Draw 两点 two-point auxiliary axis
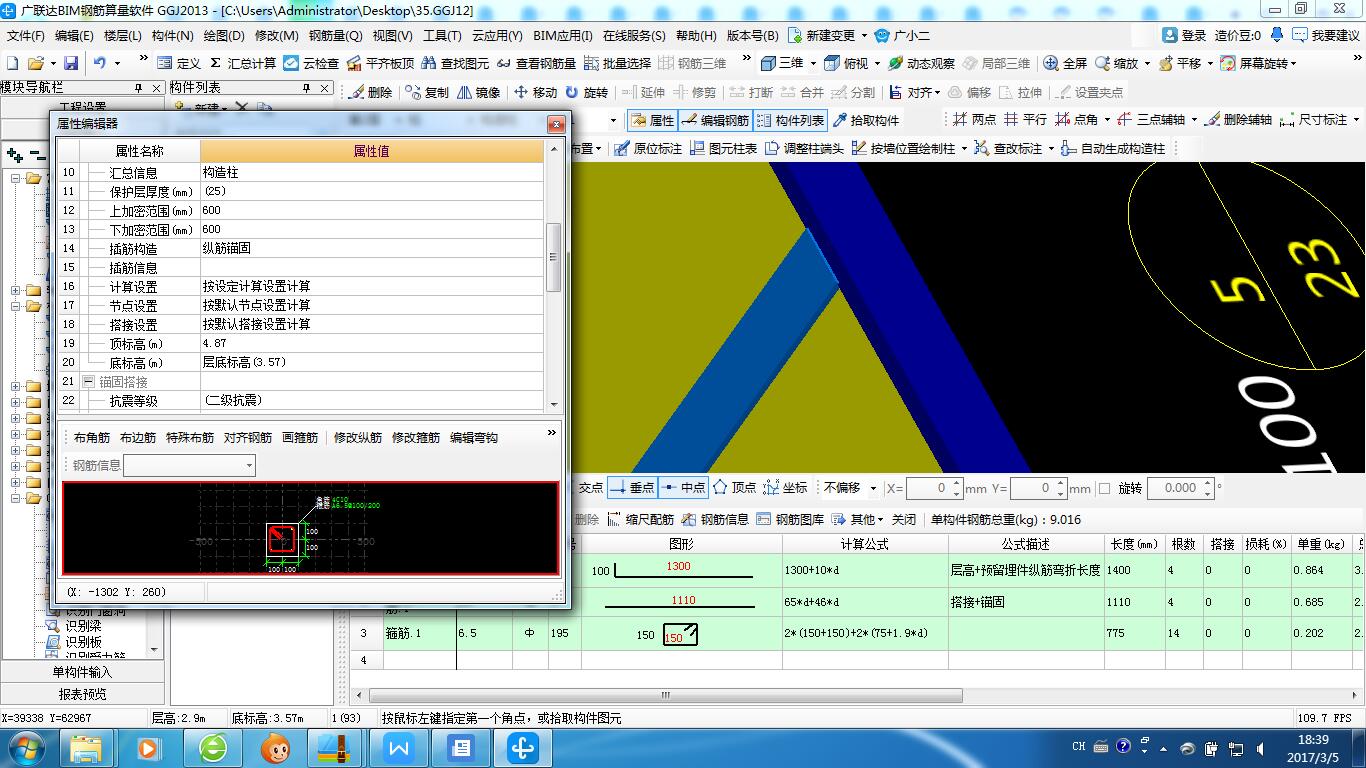Viewport: 1366px width, 768px height. 974,119
